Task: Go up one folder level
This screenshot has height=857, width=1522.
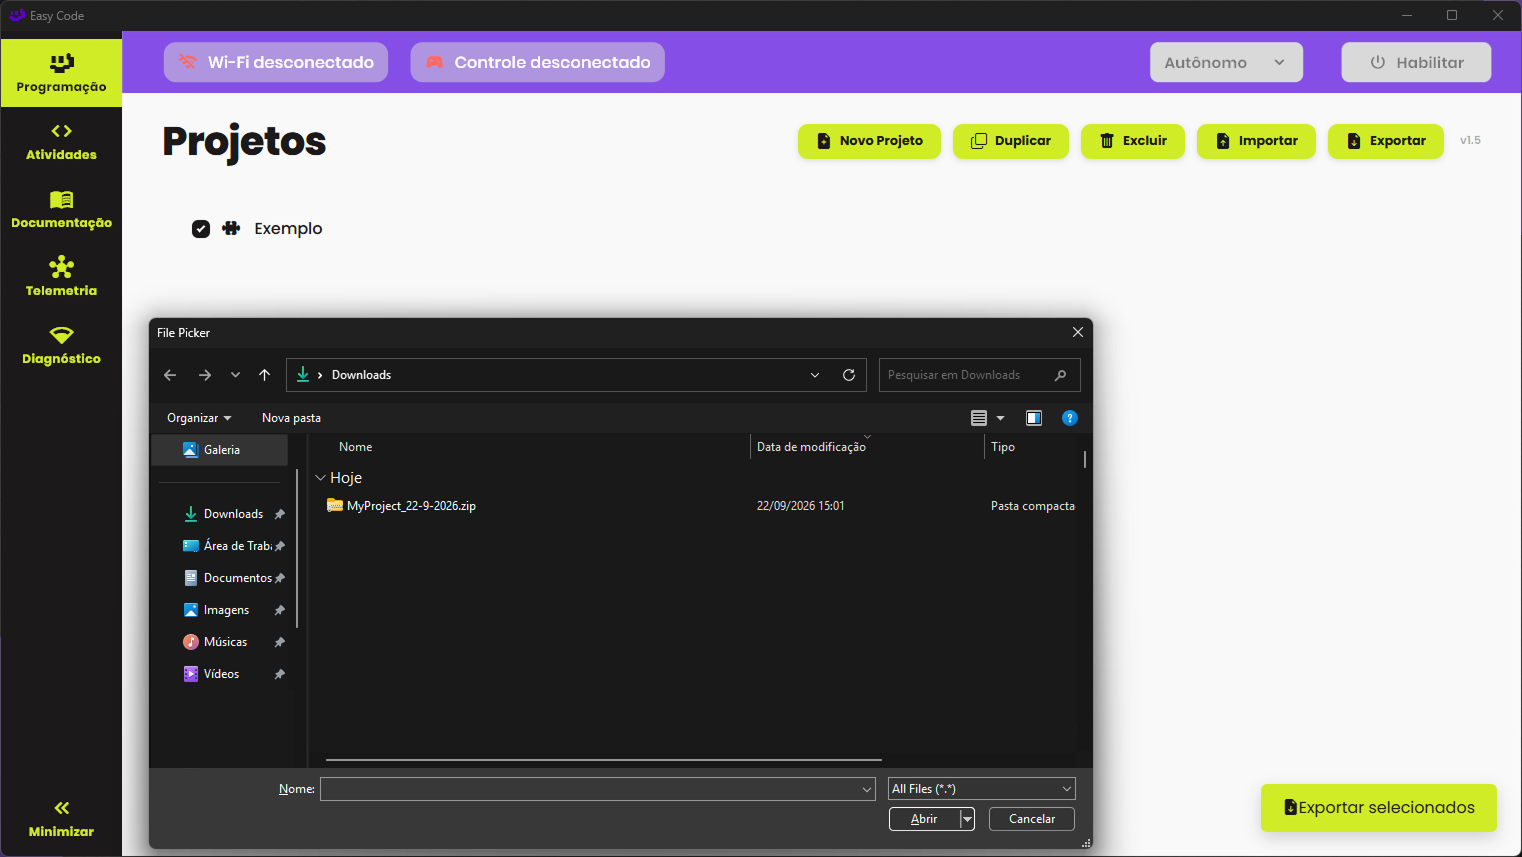Action: pos(264,375)
